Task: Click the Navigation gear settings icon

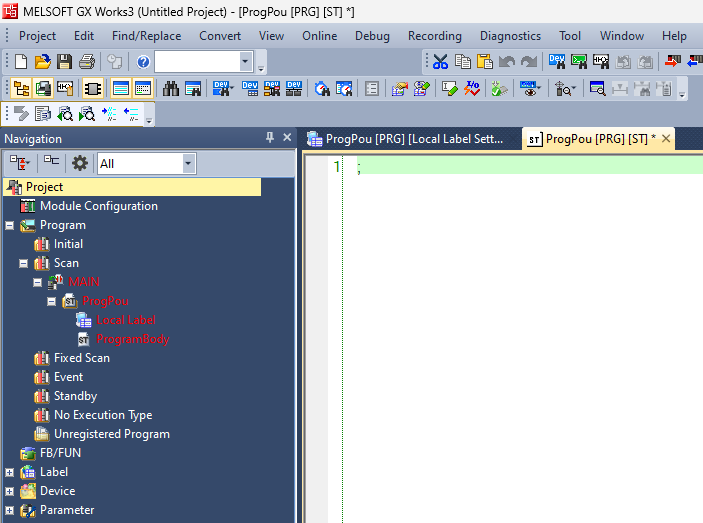Action: (x=80, y=163)
